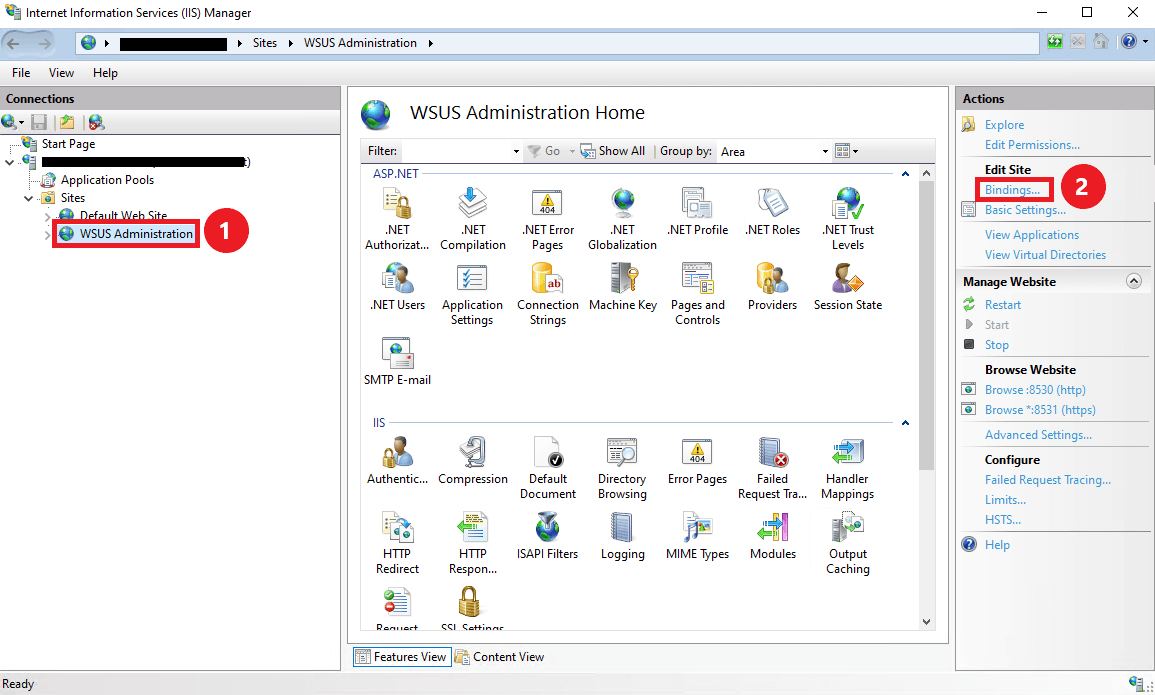
Task: Click the Basic Settings... link
Action: 1025,210
